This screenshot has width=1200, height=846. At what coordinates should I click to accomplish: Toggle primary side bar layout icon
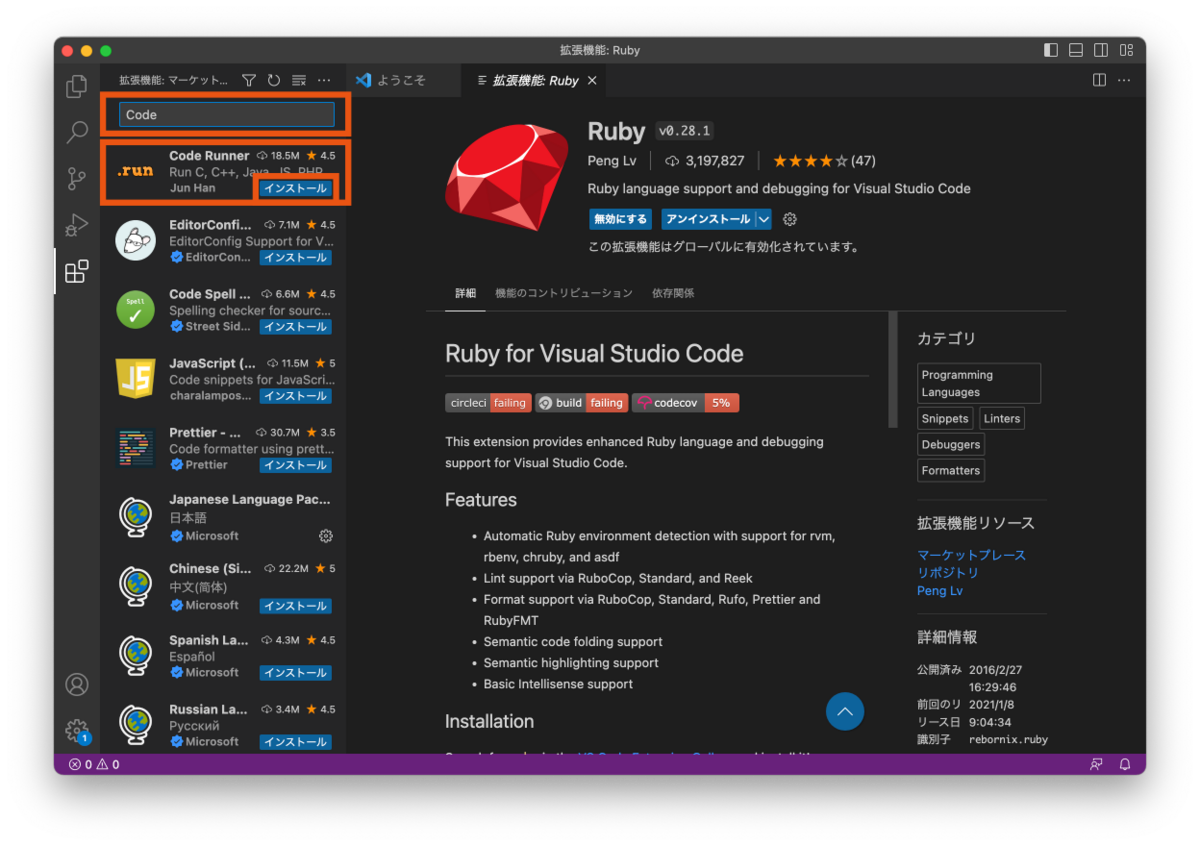1050,50
